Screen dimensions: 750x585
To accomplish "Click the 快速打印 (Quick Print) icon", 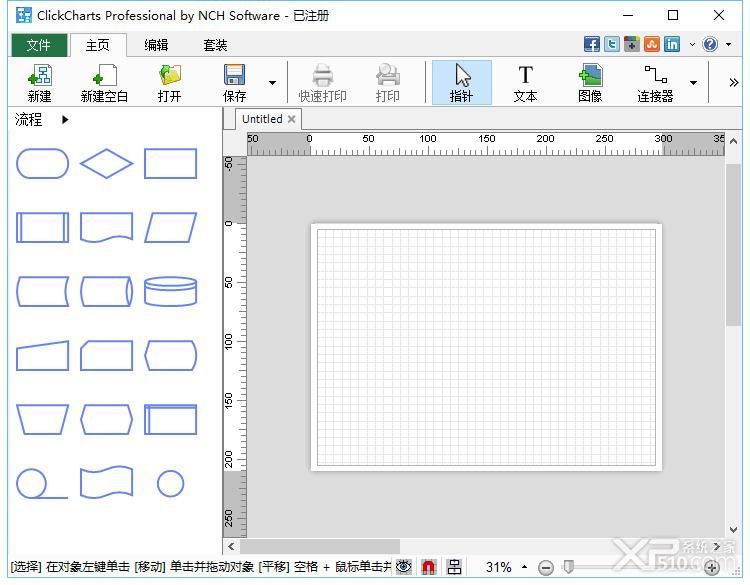I will click(x=322, y=83).
